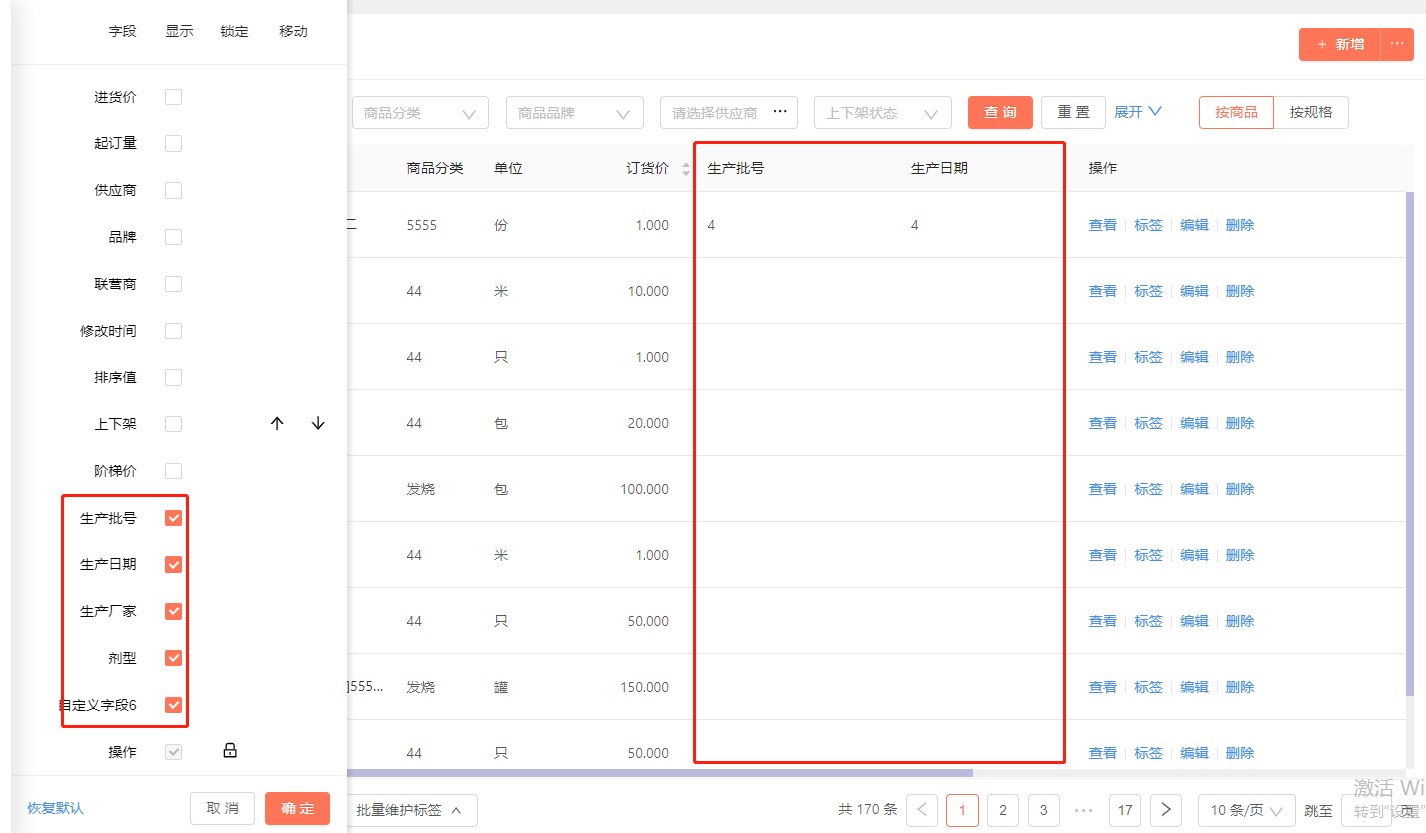
Task: Open the 商品分类 dropdown filter
Action: [x=420, y=113]
